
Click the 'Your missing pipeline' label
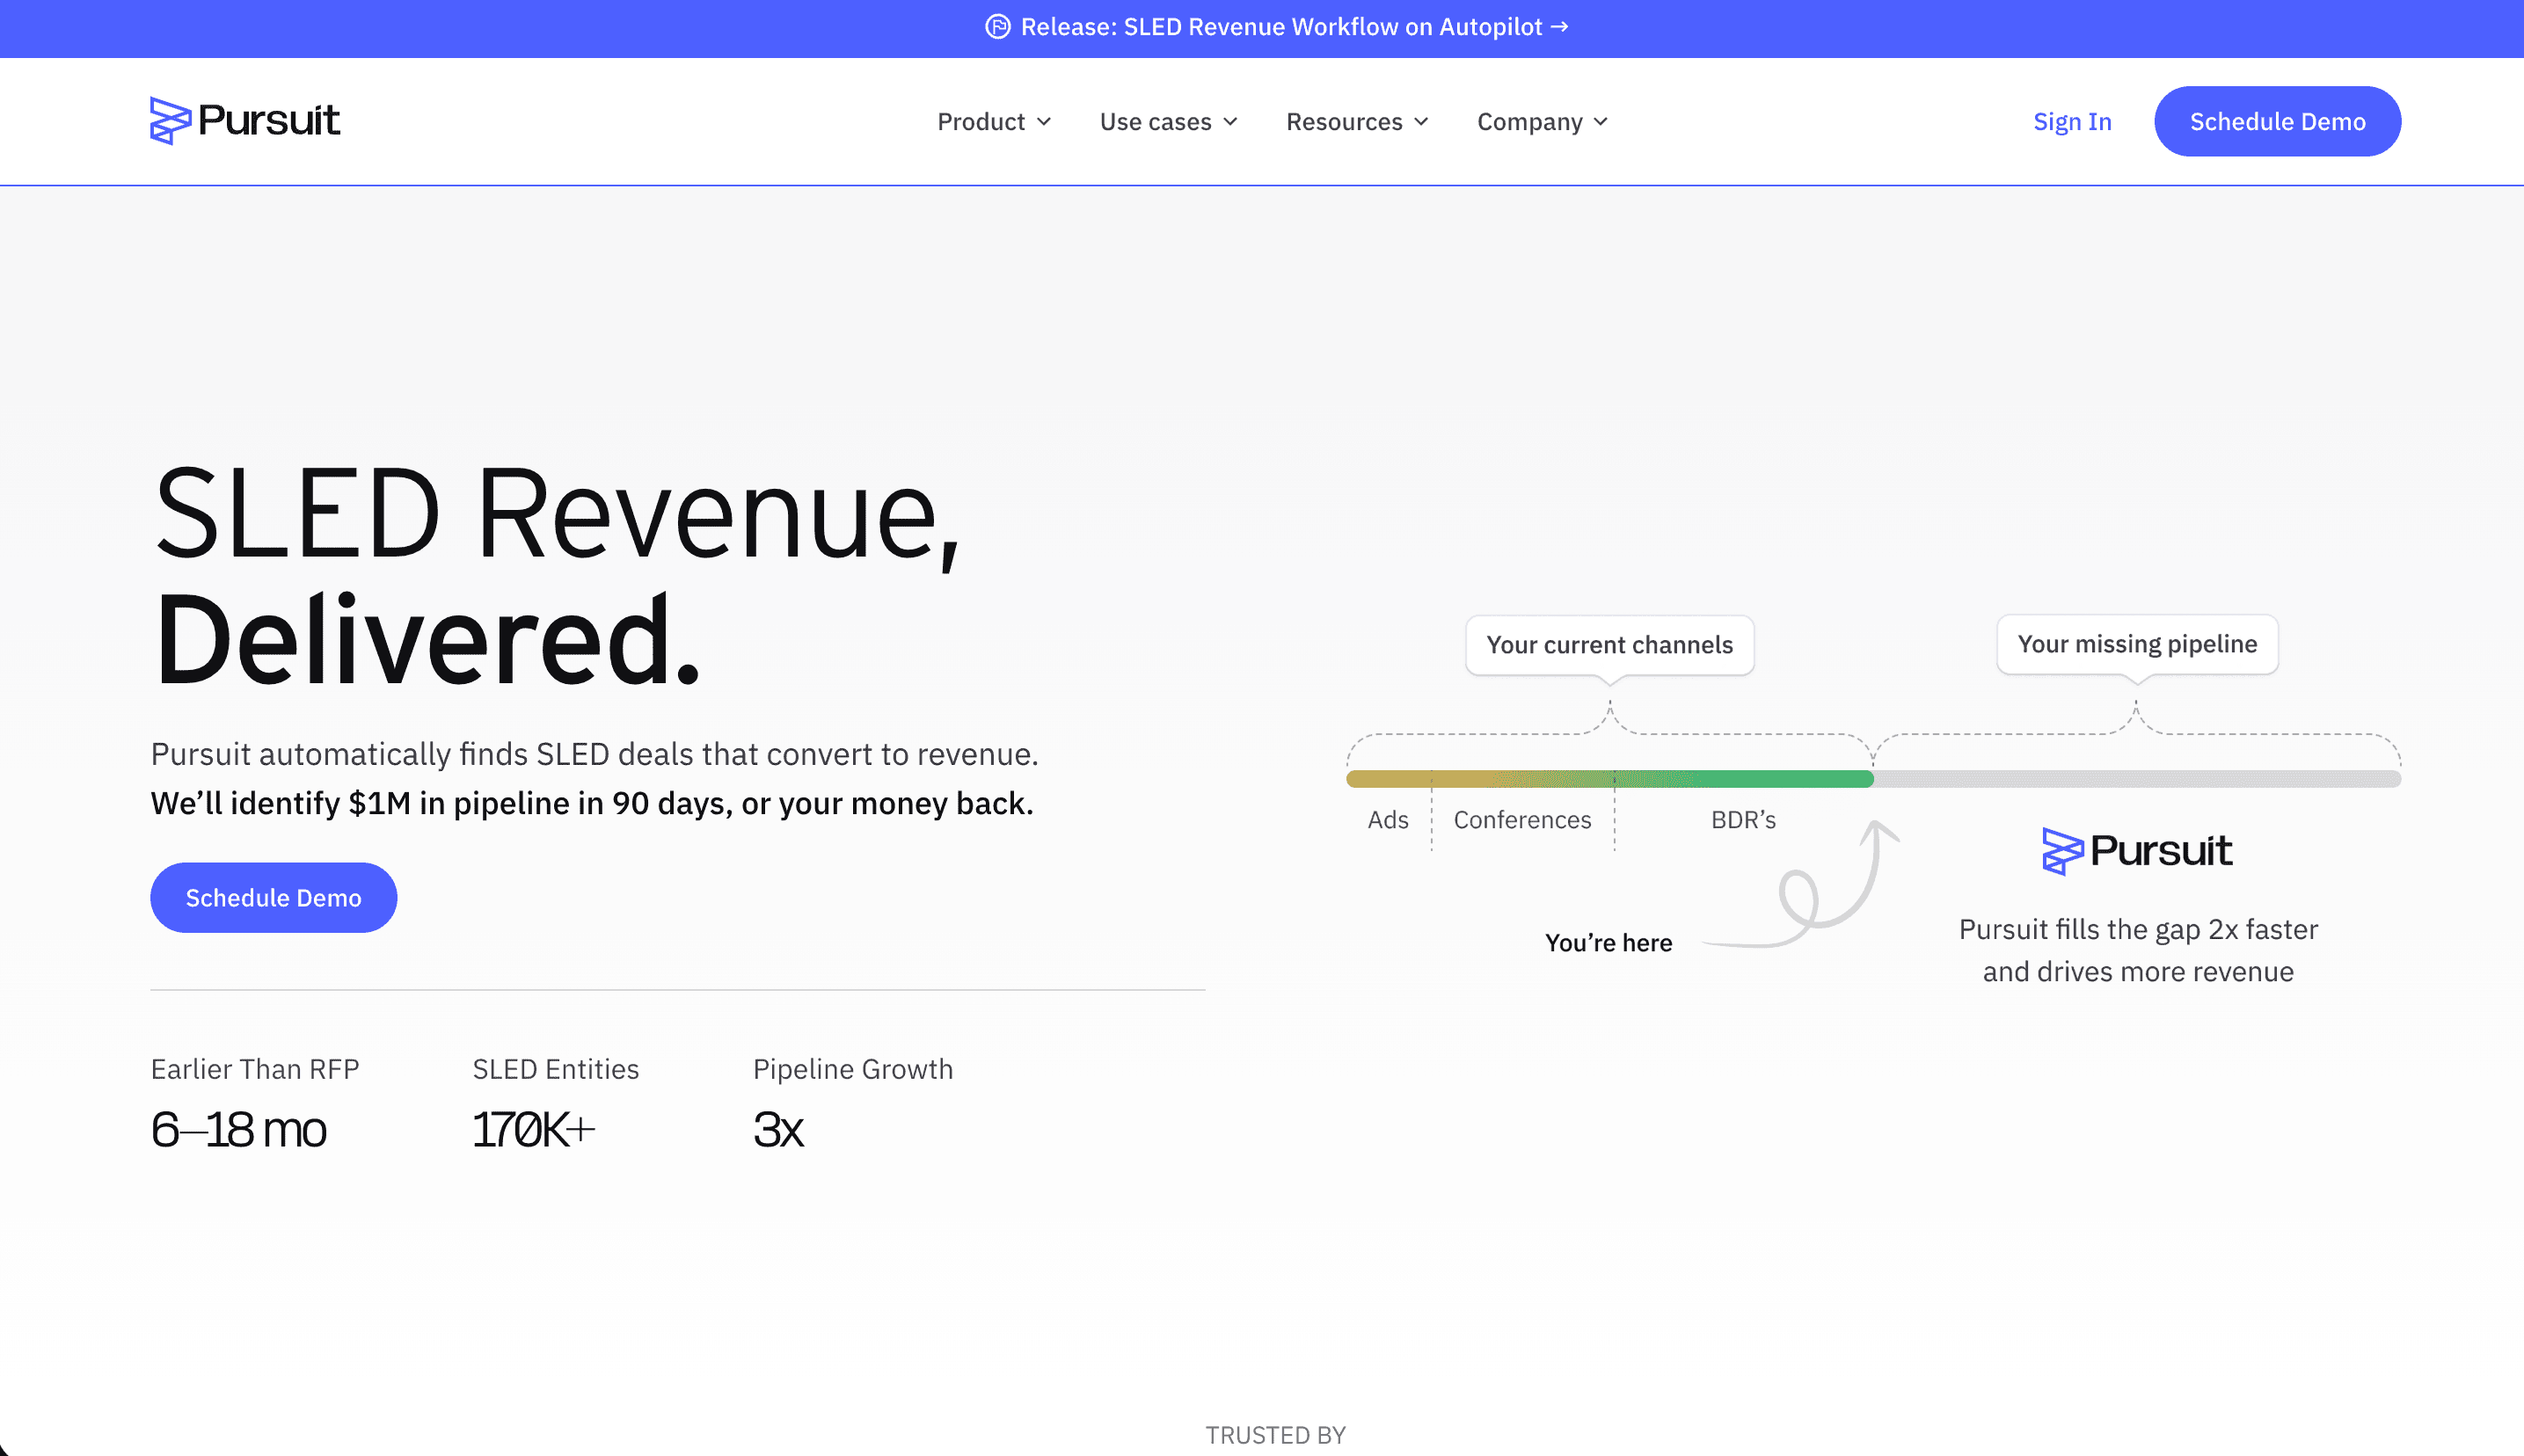click(x=2137, y=644)
